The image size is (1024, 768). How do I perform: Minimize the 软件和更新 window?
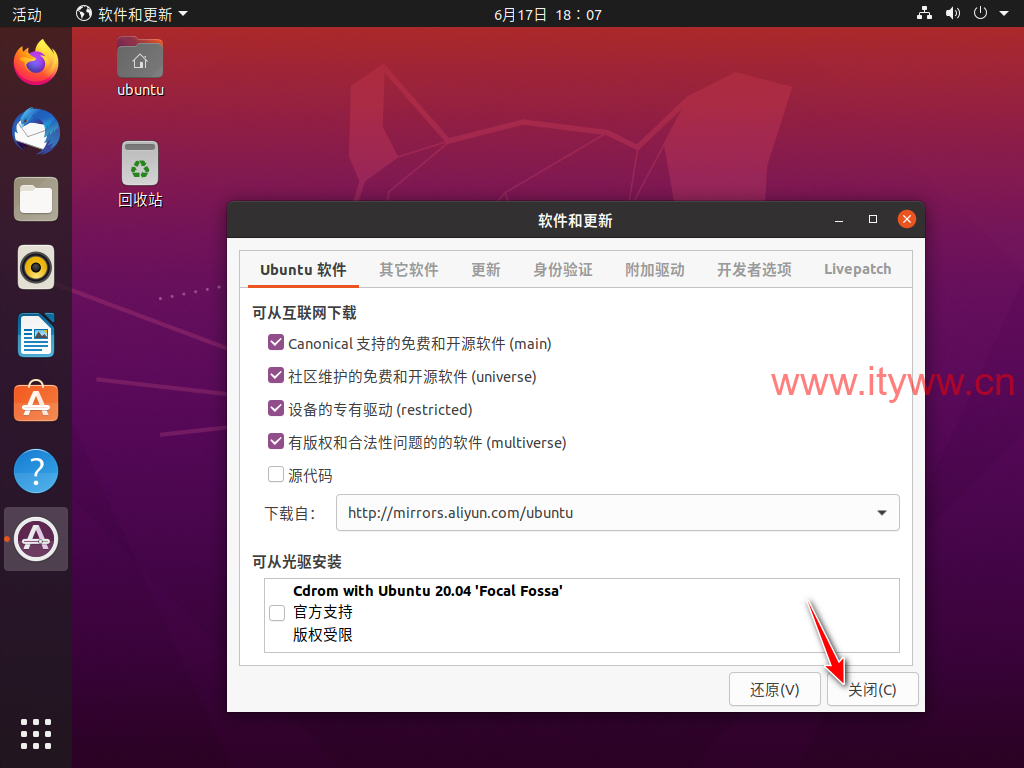point(839,220)
